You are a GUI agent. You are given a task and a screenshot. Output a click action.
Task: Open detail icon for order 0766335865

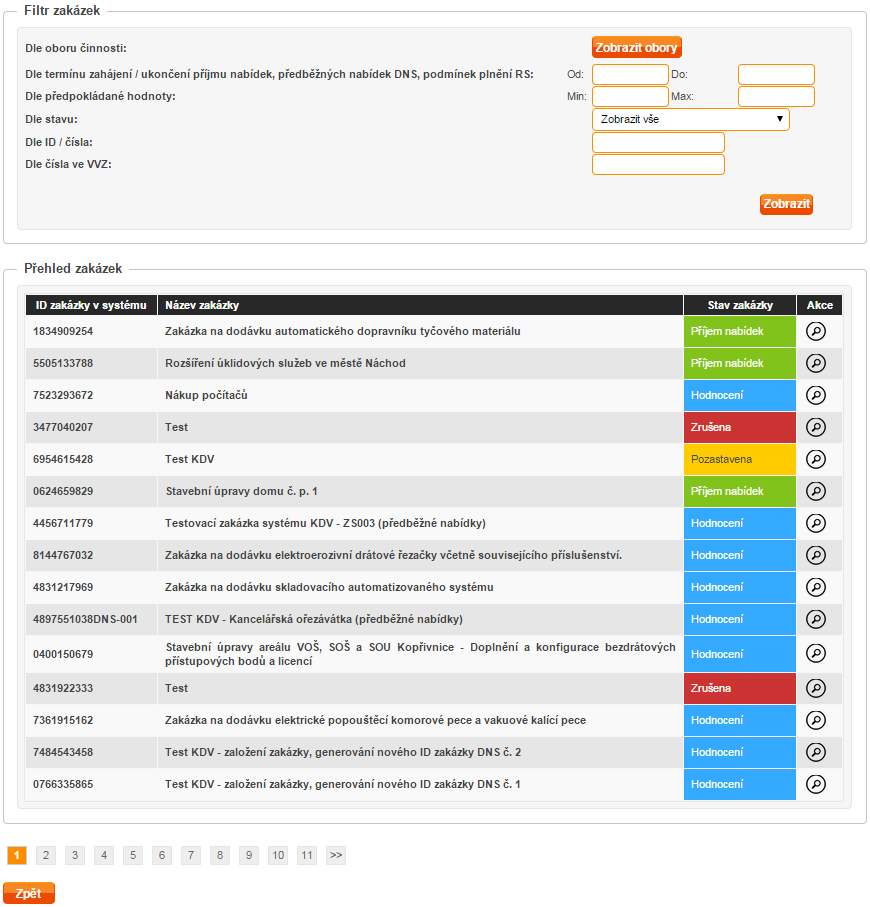click(x=816, y=784)
